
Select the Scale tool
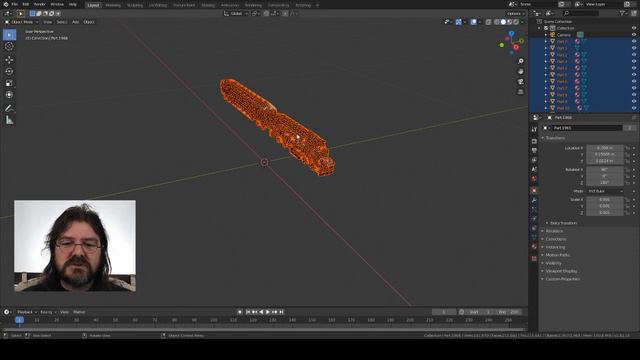(x=9, y=83)
